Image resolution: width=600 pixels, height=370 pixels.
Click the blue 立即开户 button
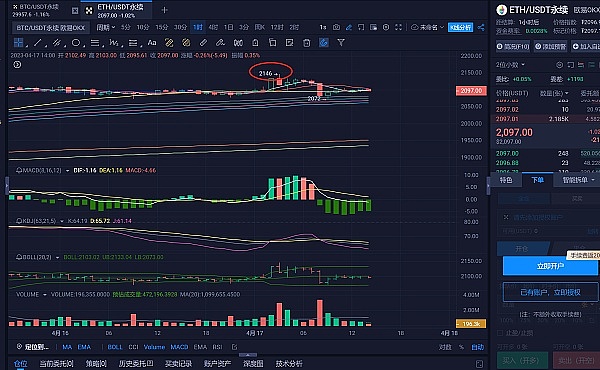550,266
